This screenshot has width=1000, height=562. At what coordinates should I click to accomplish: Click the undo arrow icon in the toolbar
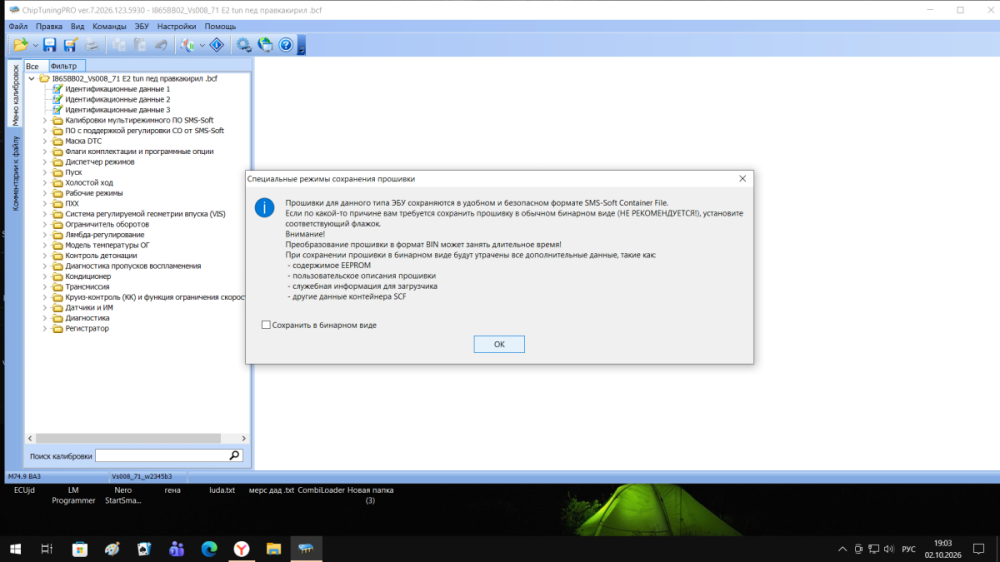(x=161, y=45)
